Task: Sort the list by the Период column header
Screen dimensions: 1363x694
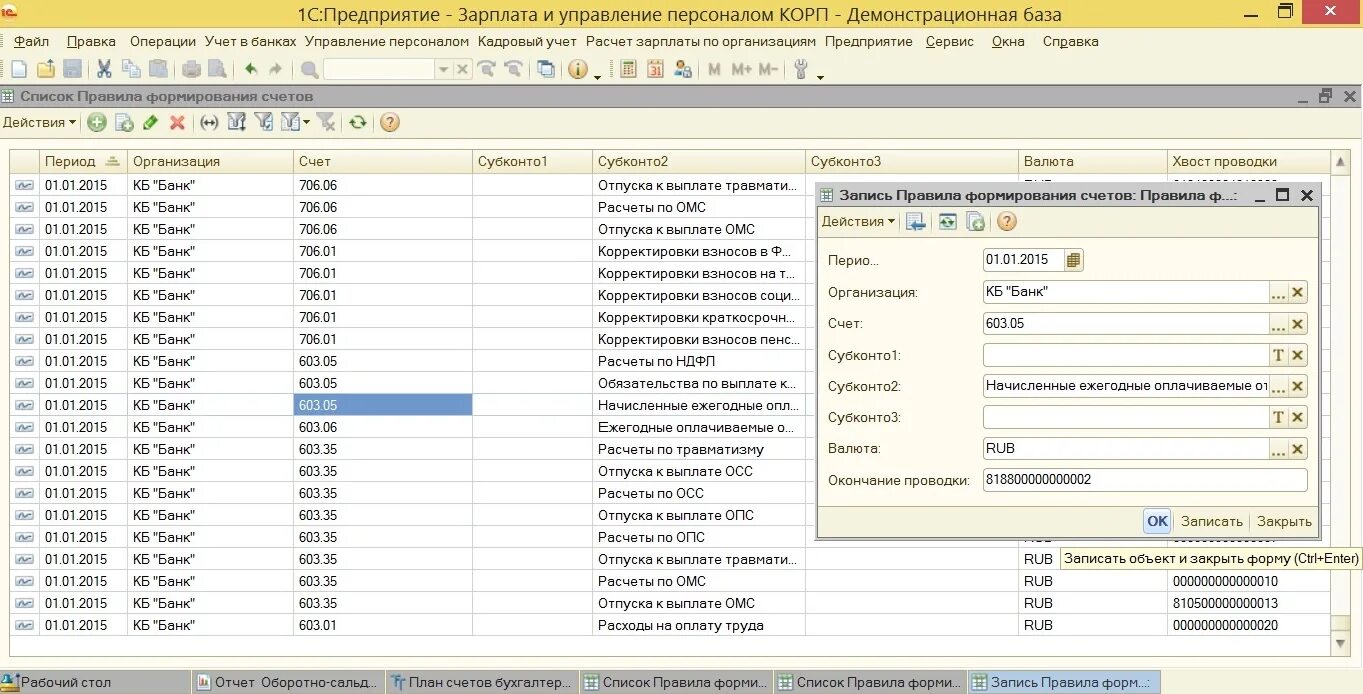Action: (x=83, y=161)
